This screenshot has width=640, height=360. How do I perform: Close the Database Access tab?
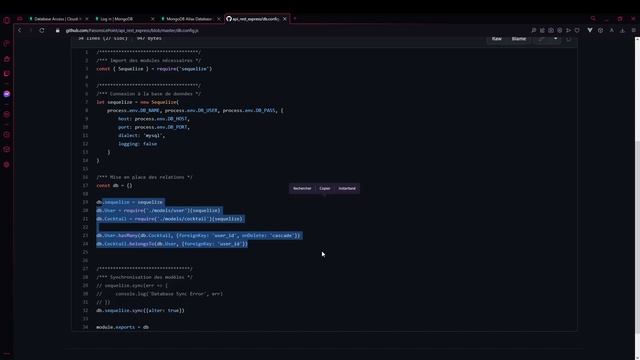(87, 19)
